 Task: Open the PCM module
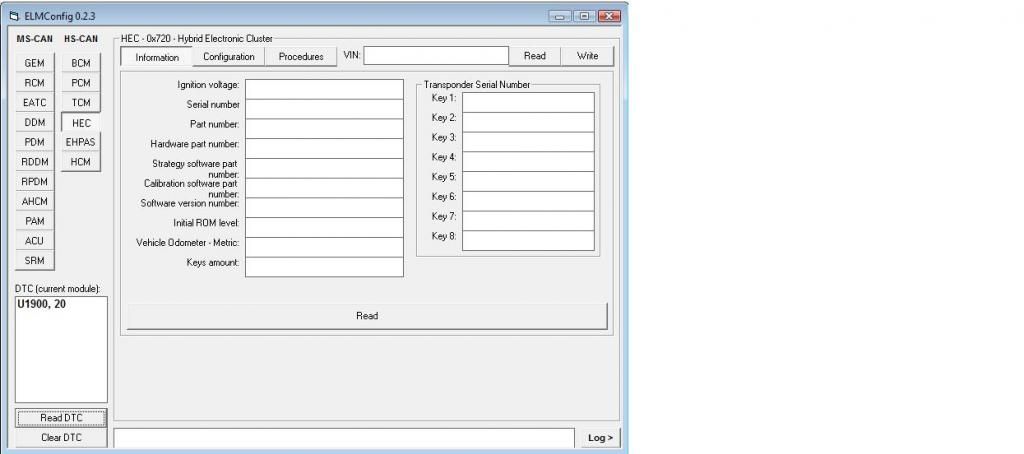[x=81, y=83]
